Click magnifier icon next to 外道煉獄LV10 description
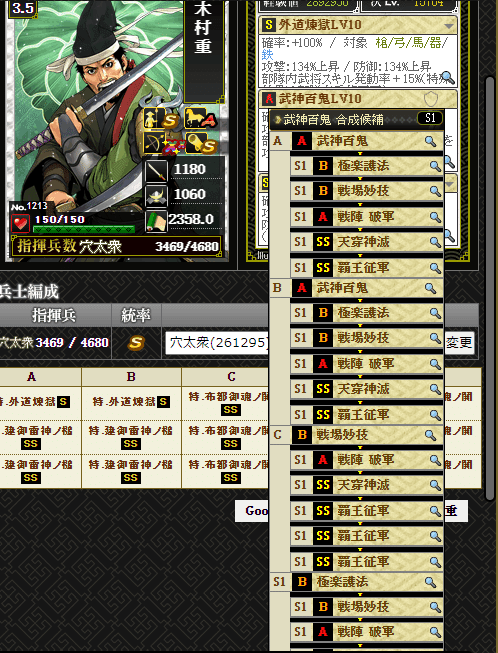Screen dimensions: 498x653 click(x=447, y=77)
